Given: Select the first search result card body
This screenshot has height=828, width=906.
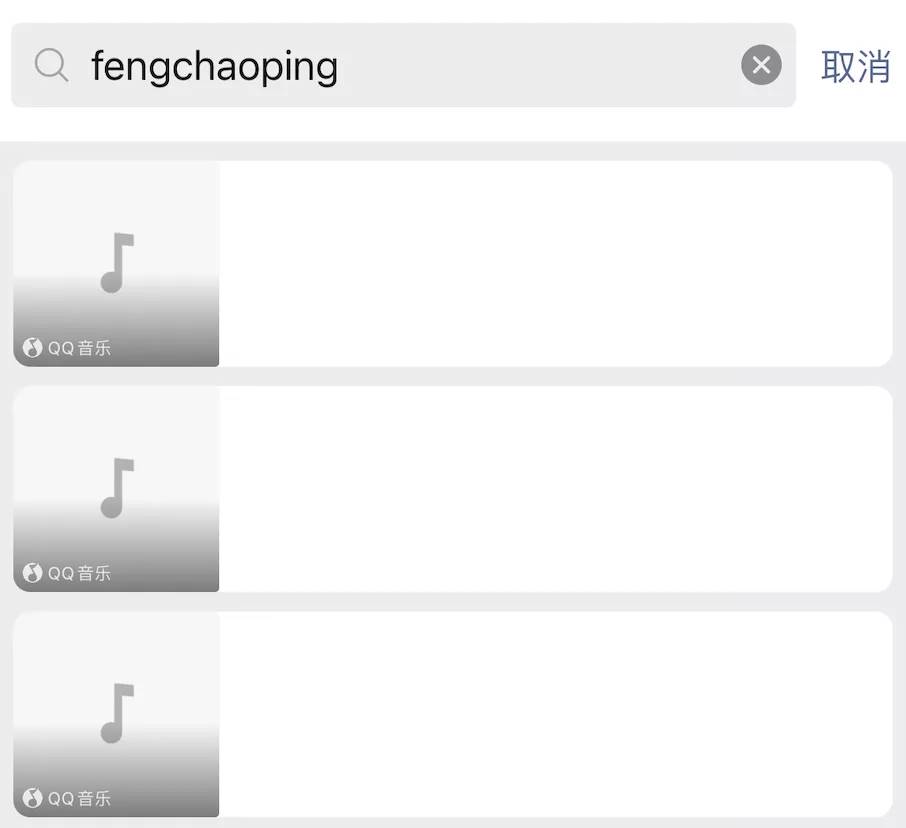Looking at the screenshot, I should (556, 263).
